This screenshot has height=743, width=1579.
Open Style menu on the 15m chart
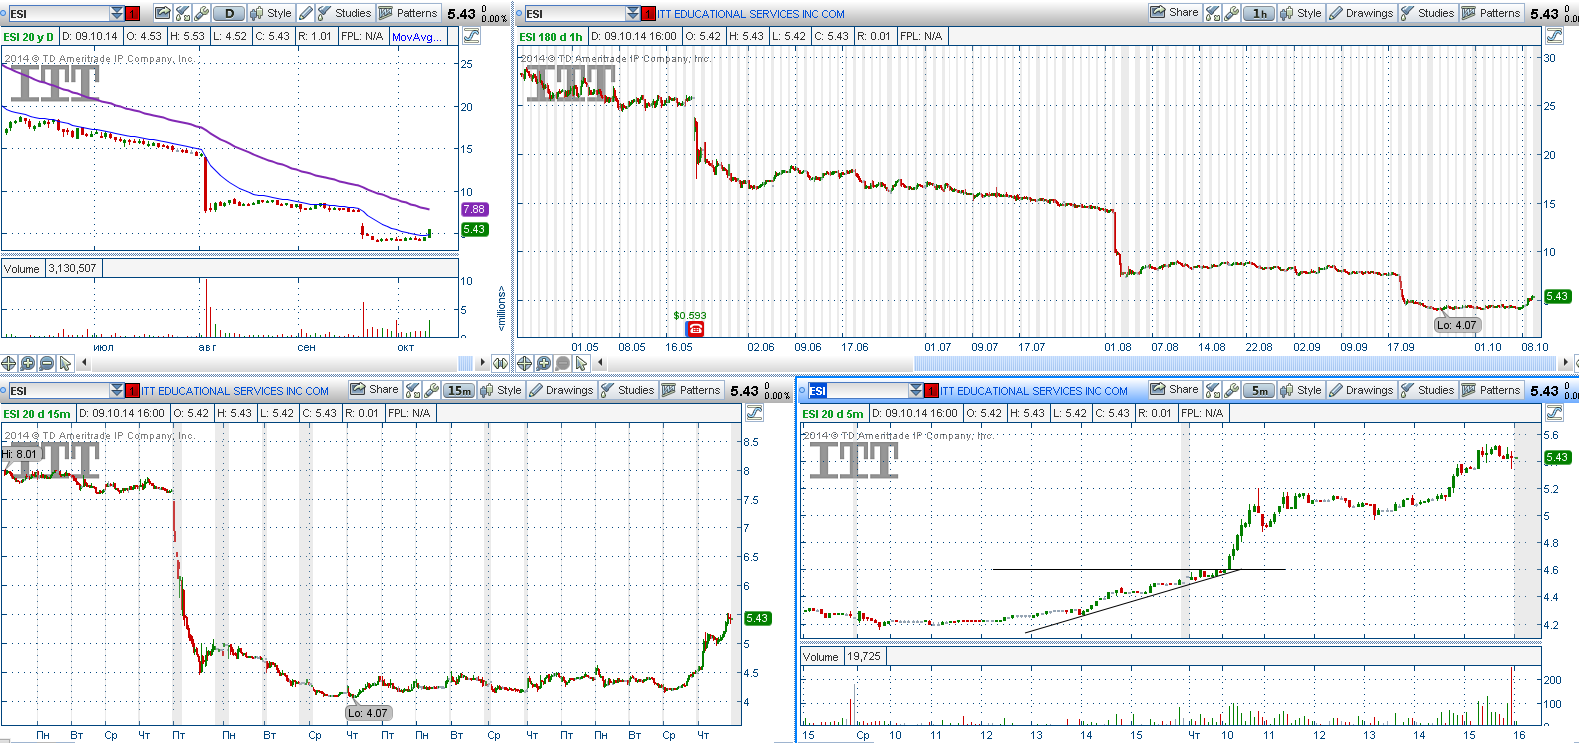coord(501,390)
